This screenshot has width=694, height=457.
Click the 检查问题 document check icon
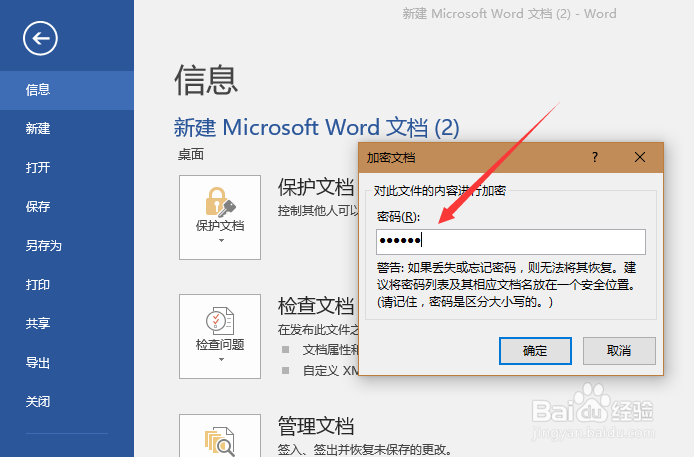pyautogui.click(x=220, y=321)
